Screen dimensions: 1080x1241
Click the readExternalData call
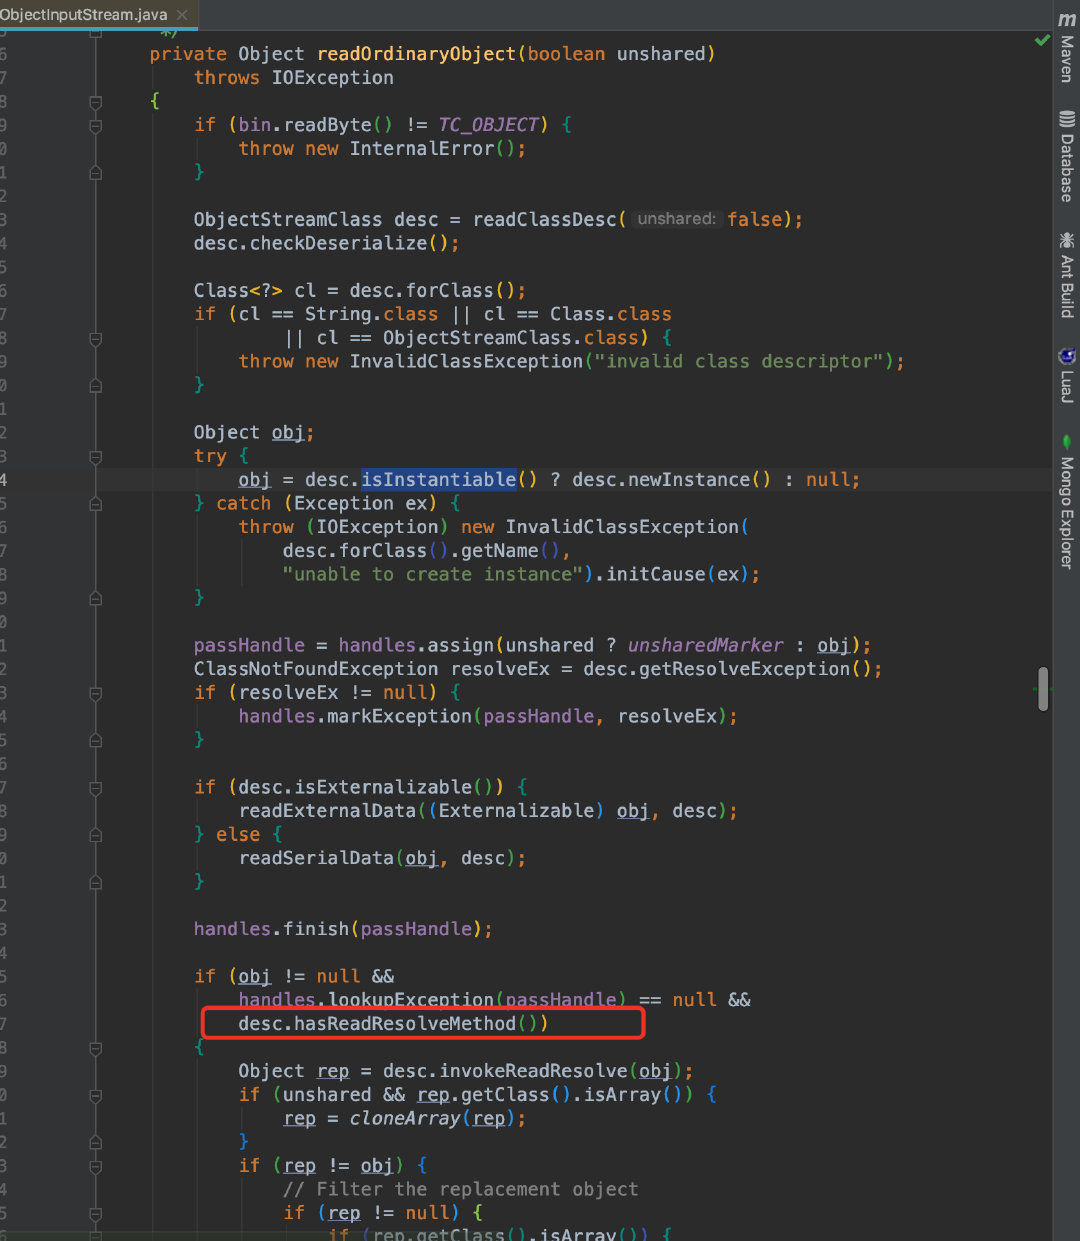[x=327, y=812]
